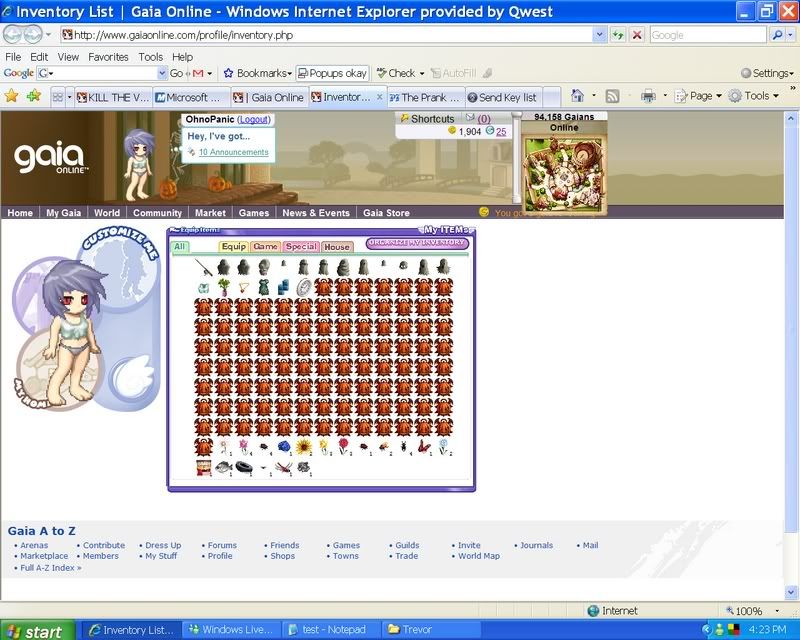Select the red butterfly inventory item

click(x=423, y=447)
